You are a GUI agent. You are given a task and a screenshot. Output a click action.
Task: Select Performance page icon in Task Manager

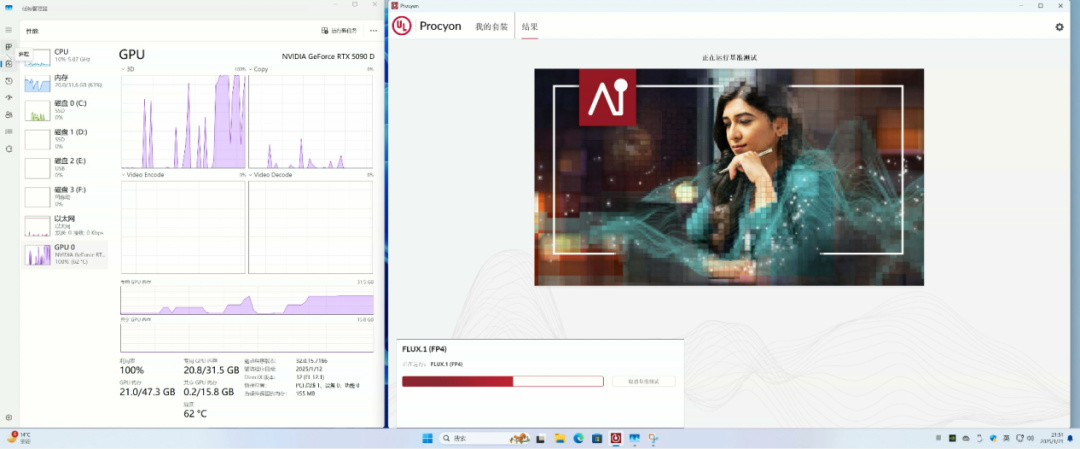(9, 63)
